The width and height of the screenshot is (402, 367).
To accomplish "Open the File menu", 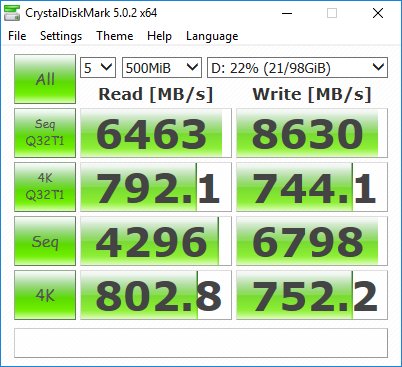I will tap(17, 36).
